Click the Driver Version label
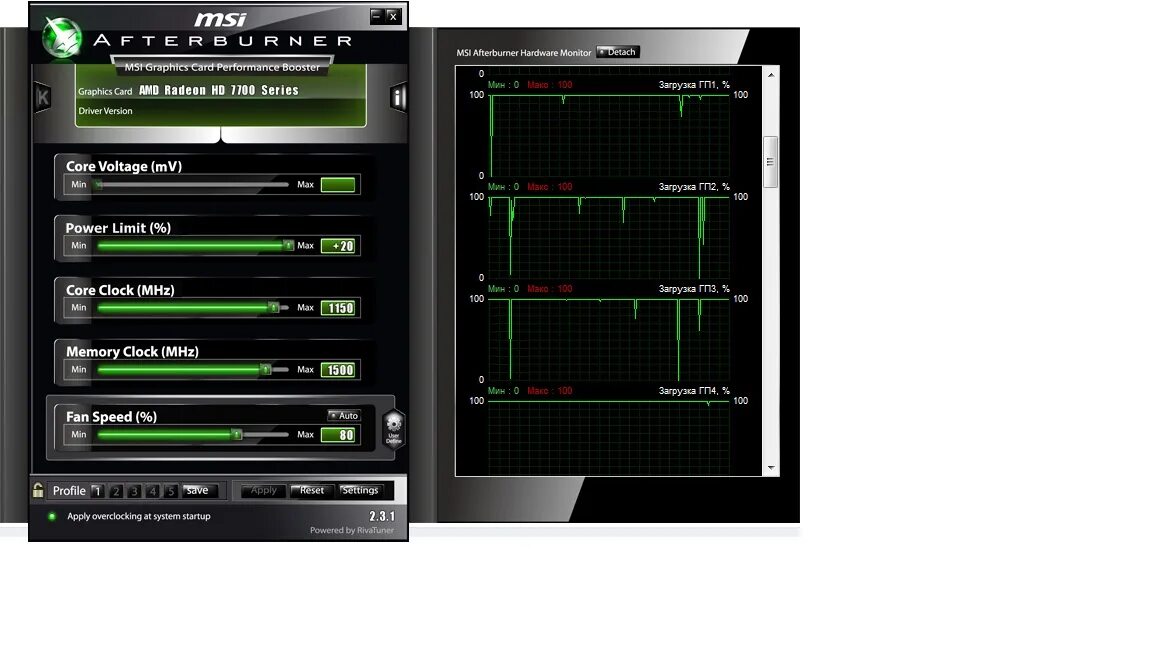The image size is (1152, 648). coord(106,111)
